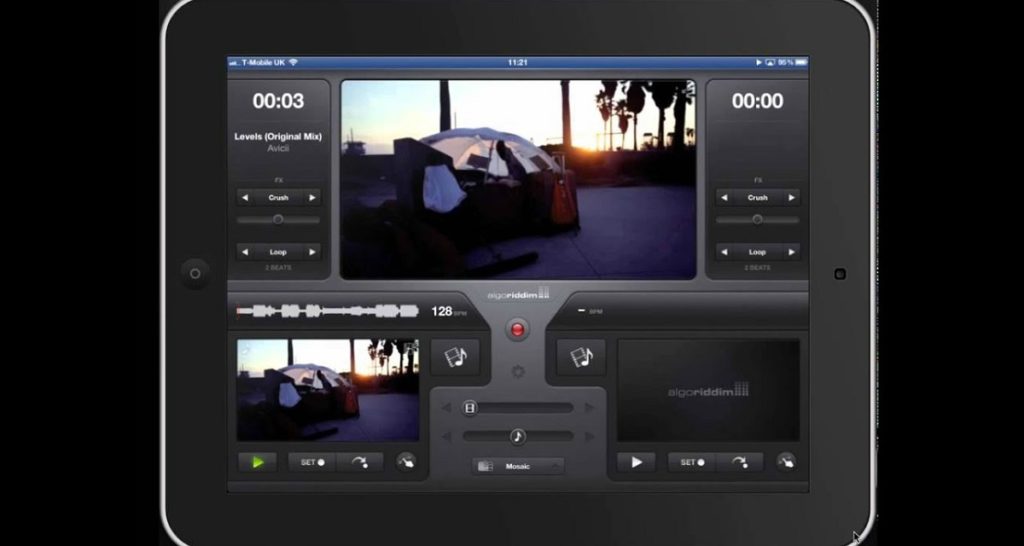Jump to cue point on left deck
This screenshot has width=1024, height=546.
(x=359, y=462)
